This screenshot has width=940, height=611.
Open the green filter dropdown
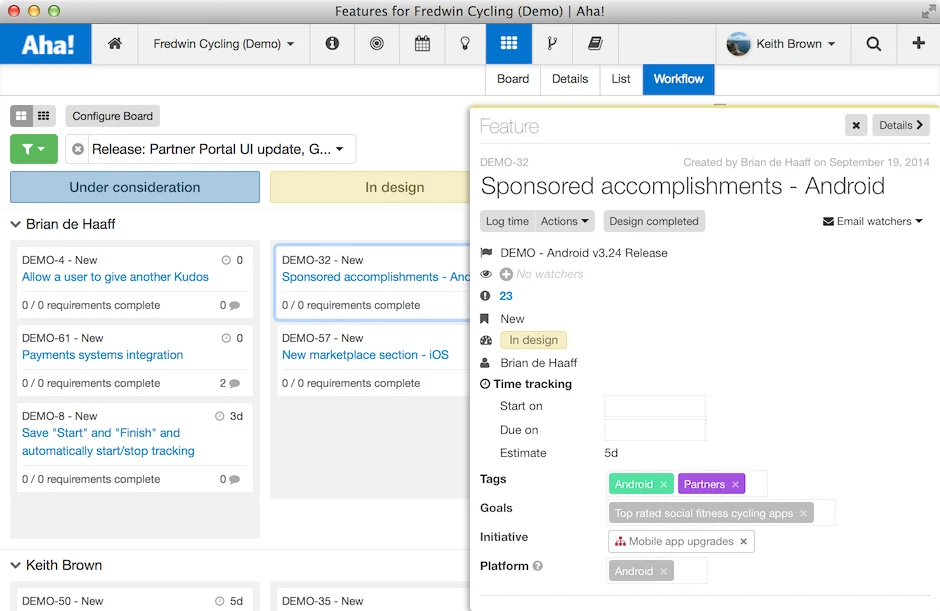click(34, 149)
